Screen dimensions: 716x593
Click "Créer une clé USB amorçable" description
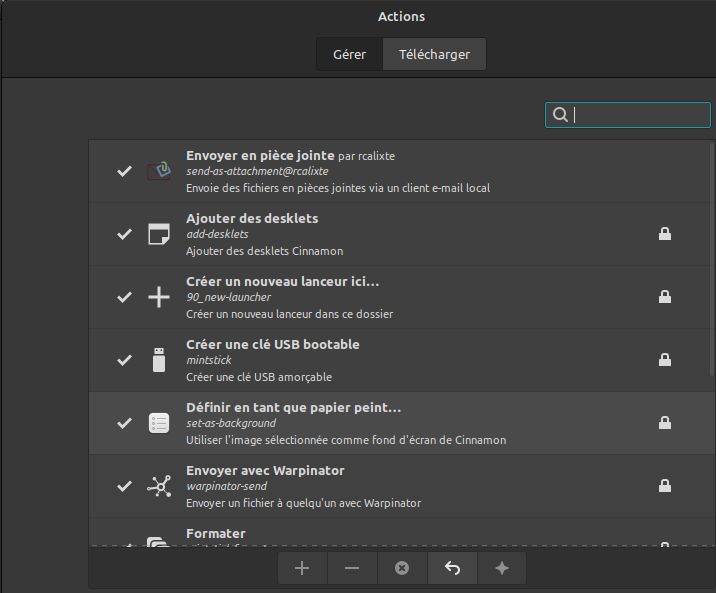point(259,377)
